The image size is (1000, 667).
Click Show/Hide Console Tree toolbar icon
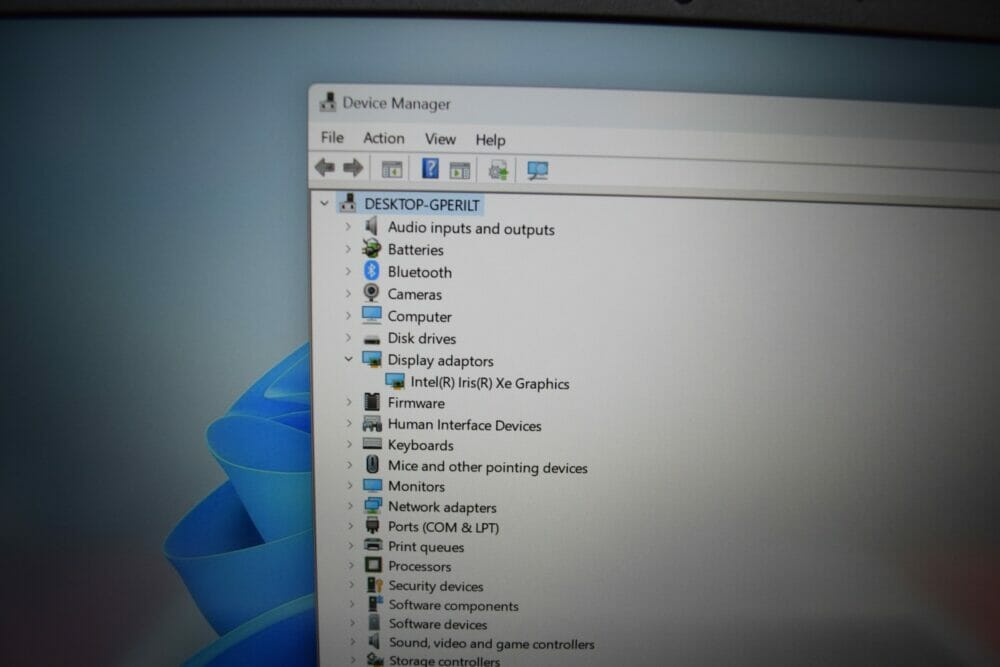(392, 170)
